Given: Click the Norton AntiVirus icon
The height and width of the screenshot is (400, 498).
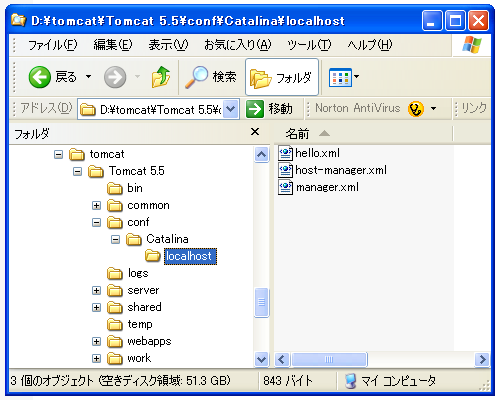Looking at the screenshot, I should tap(416, 109).
